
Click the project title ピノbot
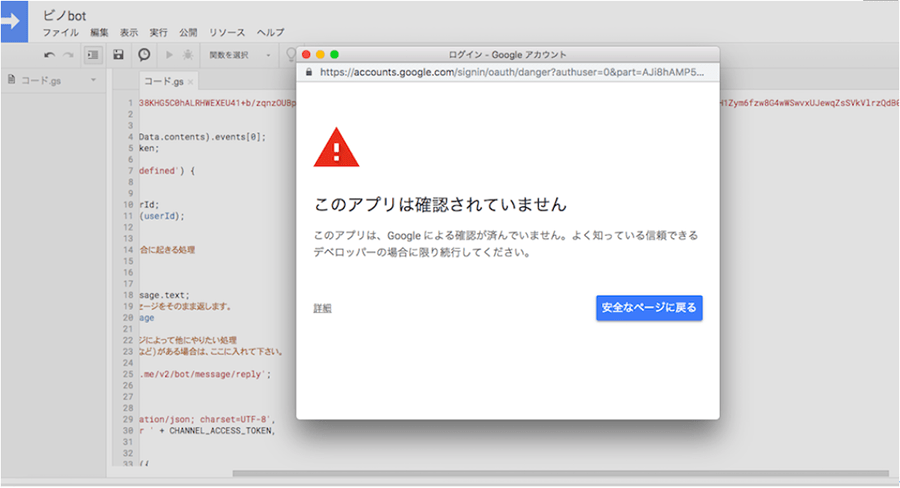pos(64,16)
